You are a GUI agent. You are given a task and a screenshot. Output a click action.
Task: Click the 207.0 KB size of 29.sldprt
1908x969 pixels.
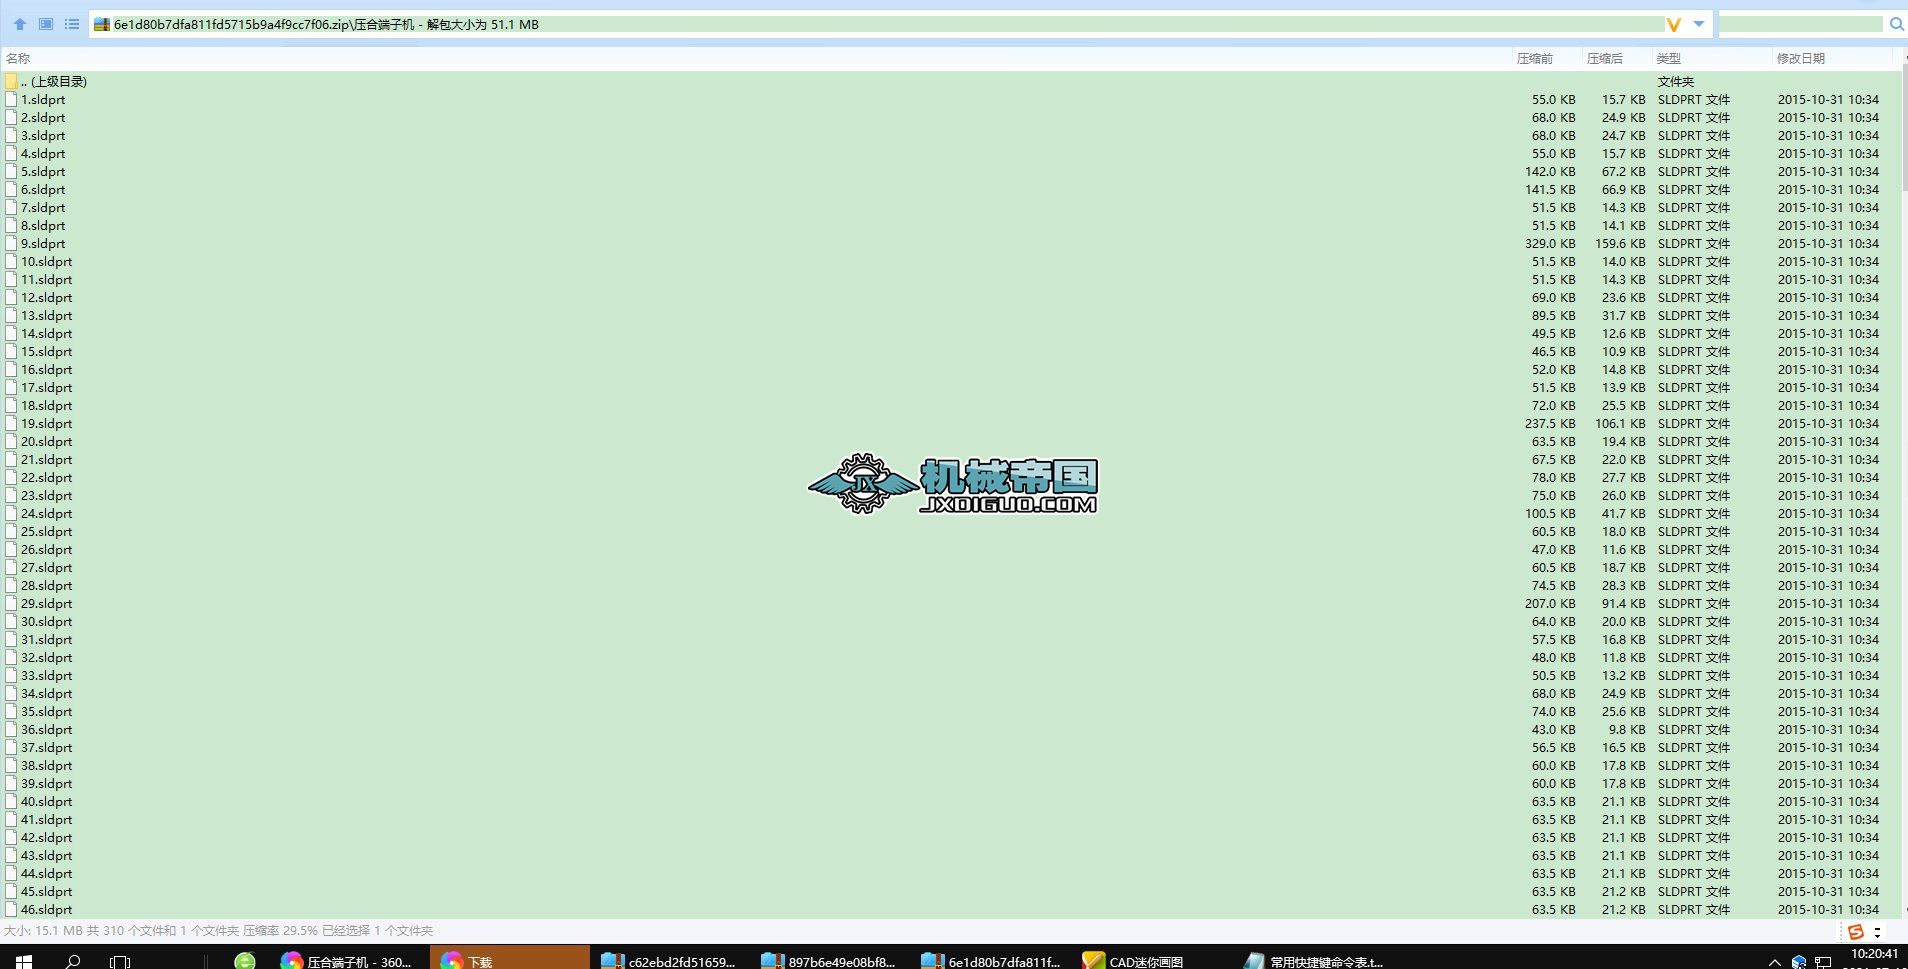click(1550, 603)
